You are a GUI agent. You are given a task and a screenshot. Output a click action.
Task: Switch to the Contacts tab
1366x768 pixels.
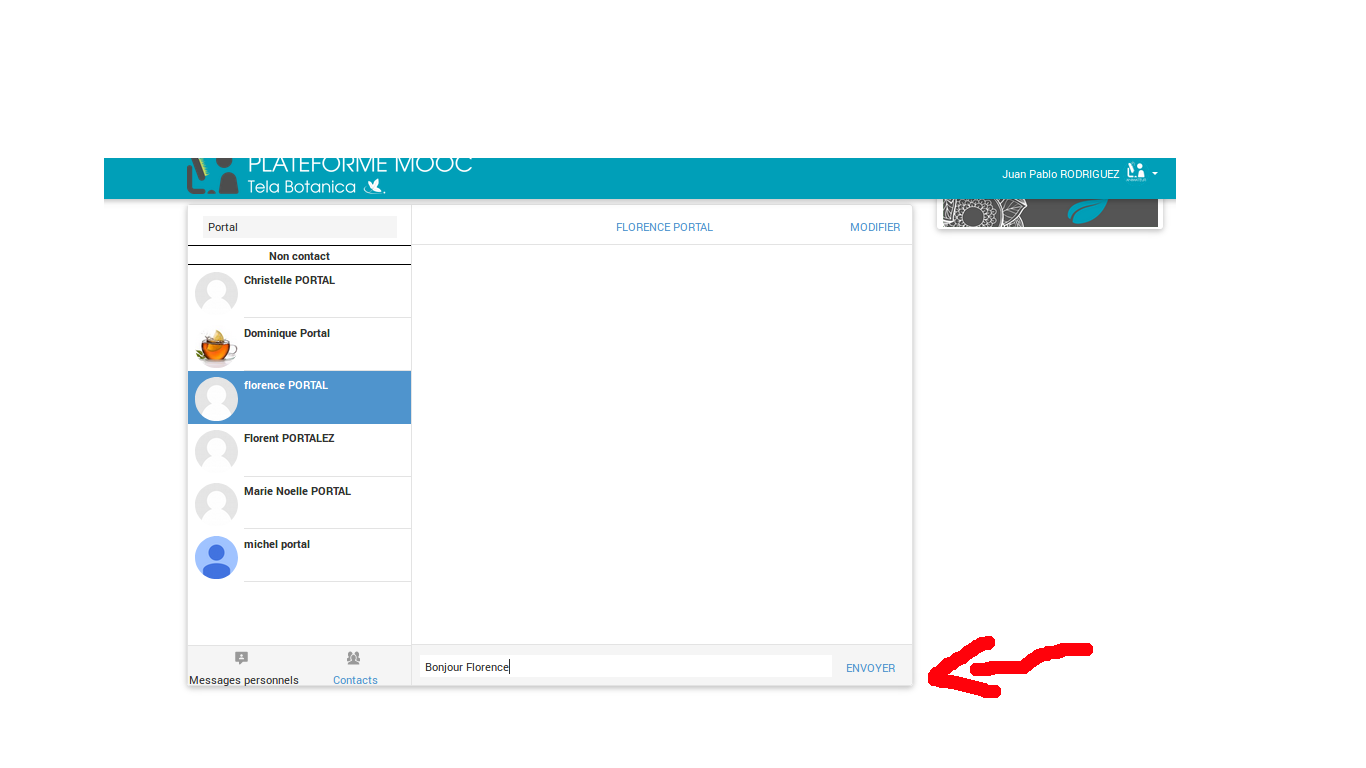(355, 680)
